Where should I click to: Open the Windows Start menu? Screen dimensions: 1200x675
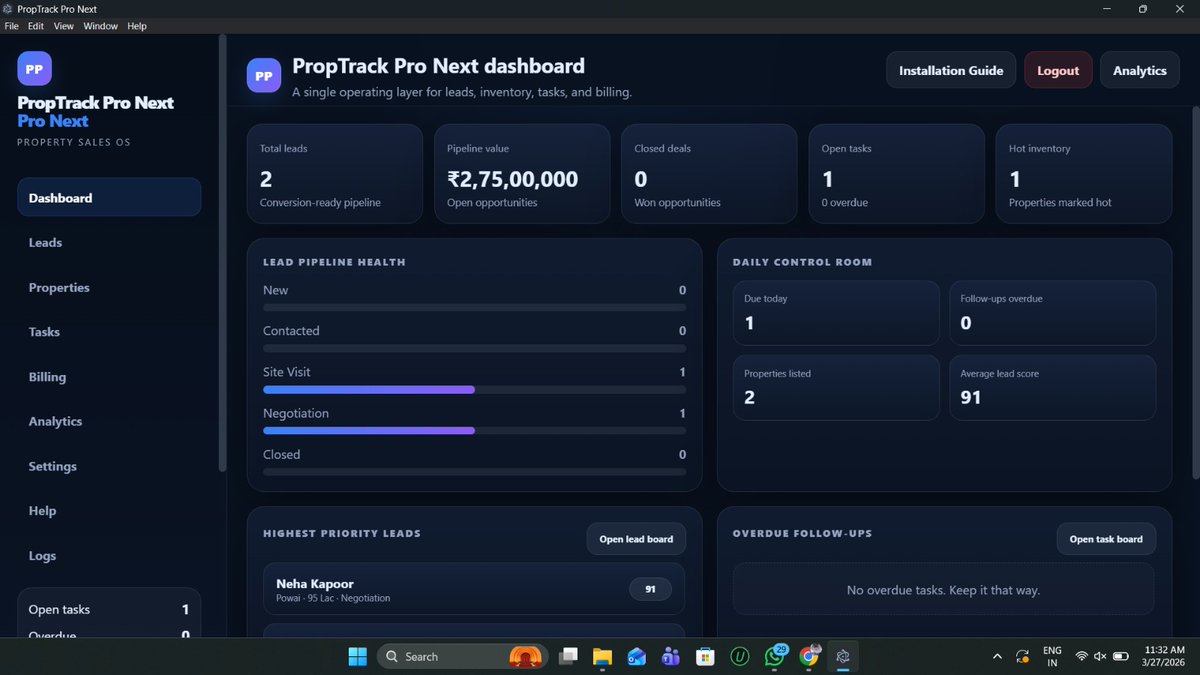tap(357, 656)
